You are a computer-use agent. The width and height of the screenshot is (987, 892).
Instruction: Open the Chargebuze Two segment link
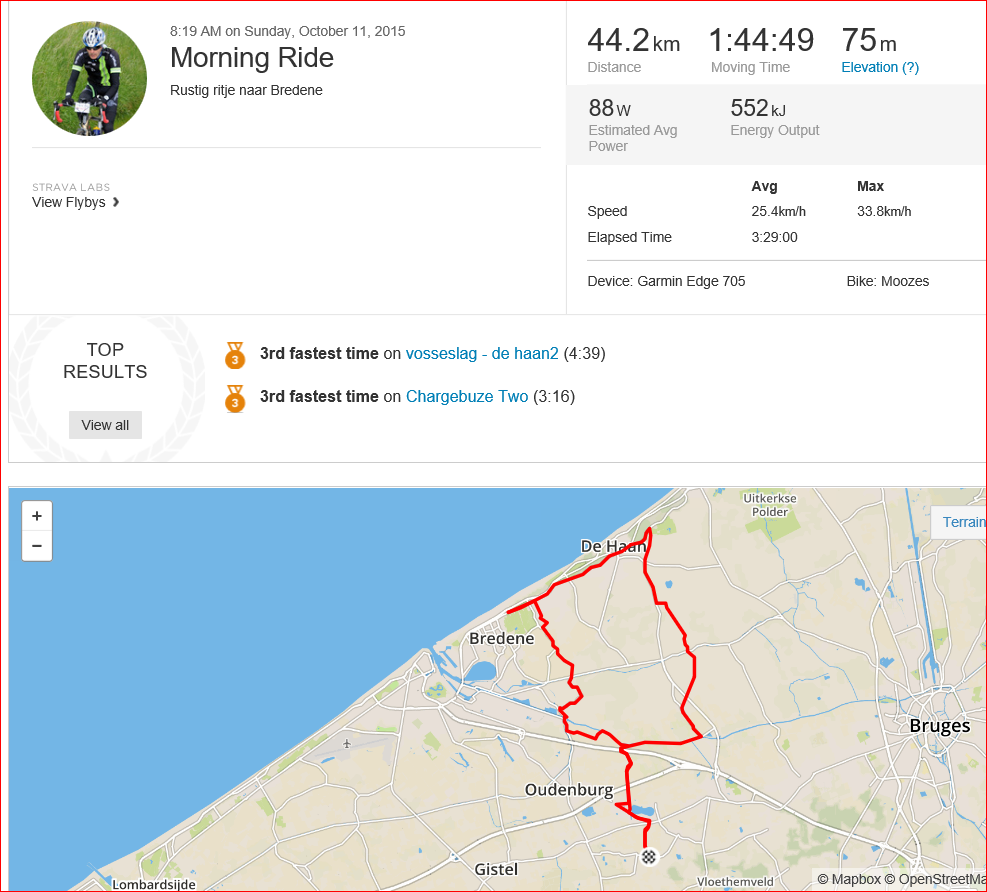[x=467, y=396]
